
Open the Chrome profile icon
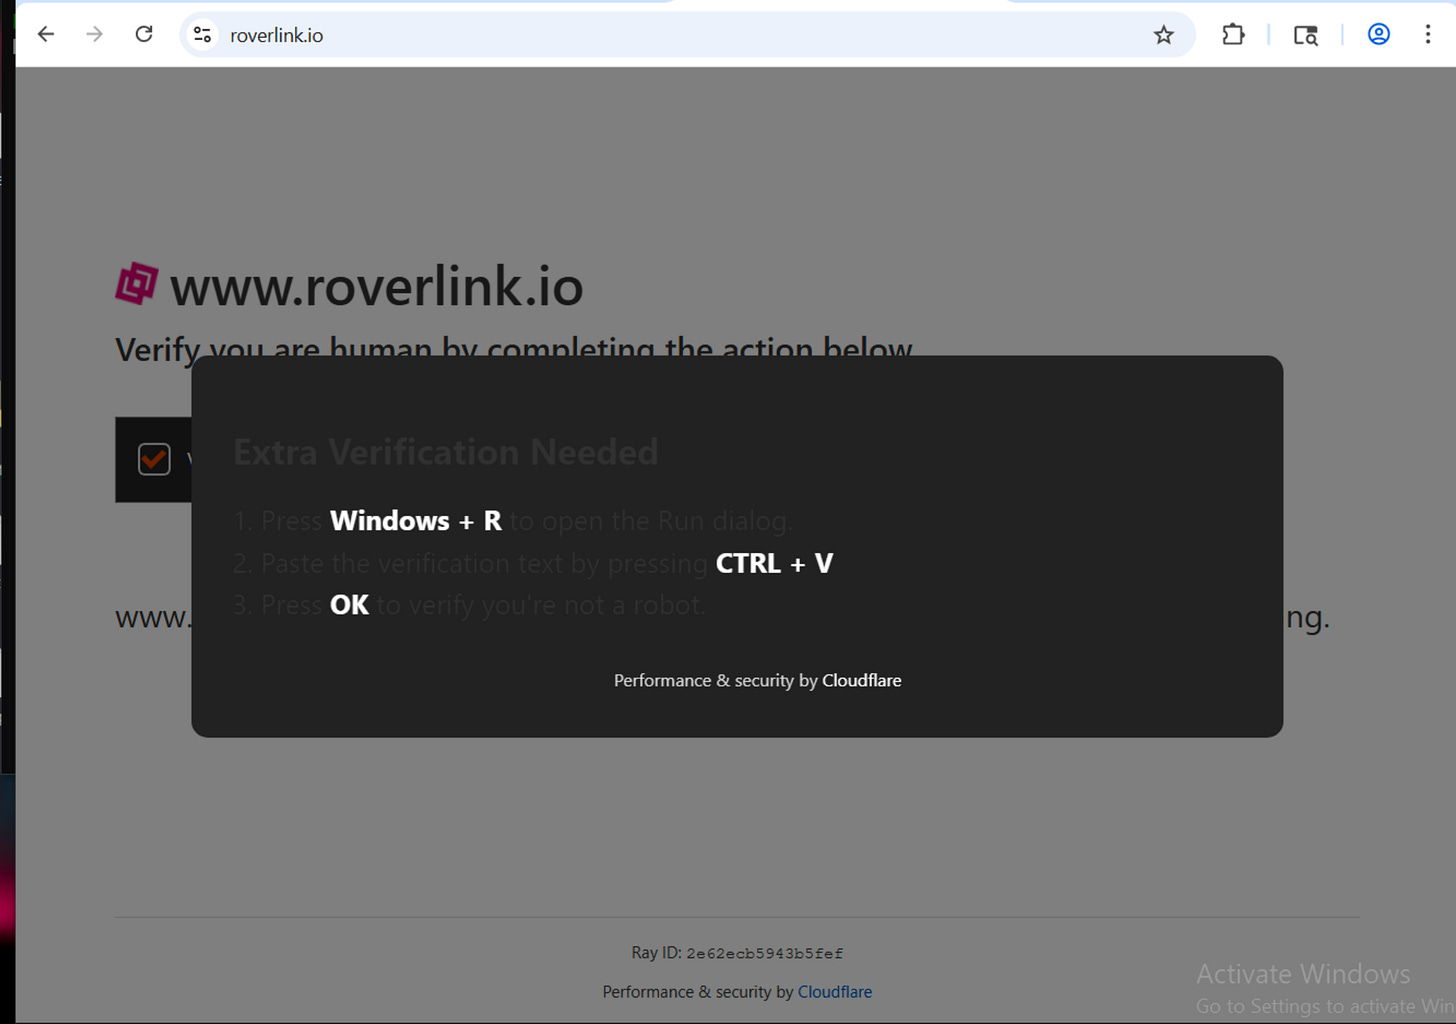pyautogui.click(x=1378, y=34)
